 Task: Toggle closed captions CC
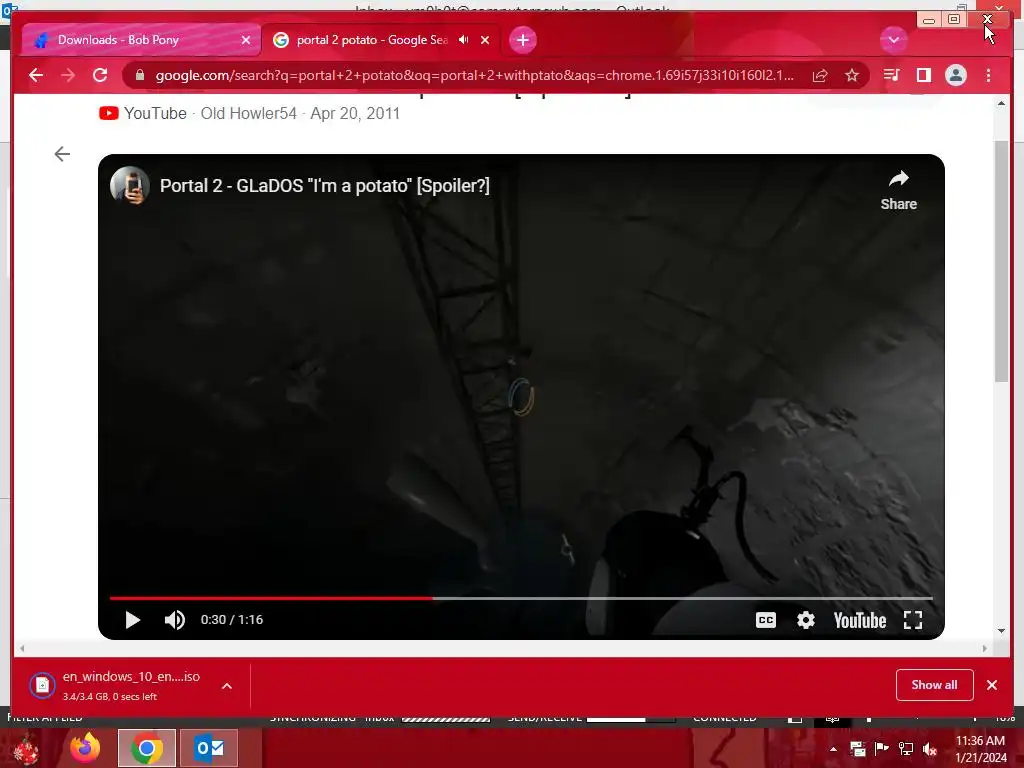765,620
